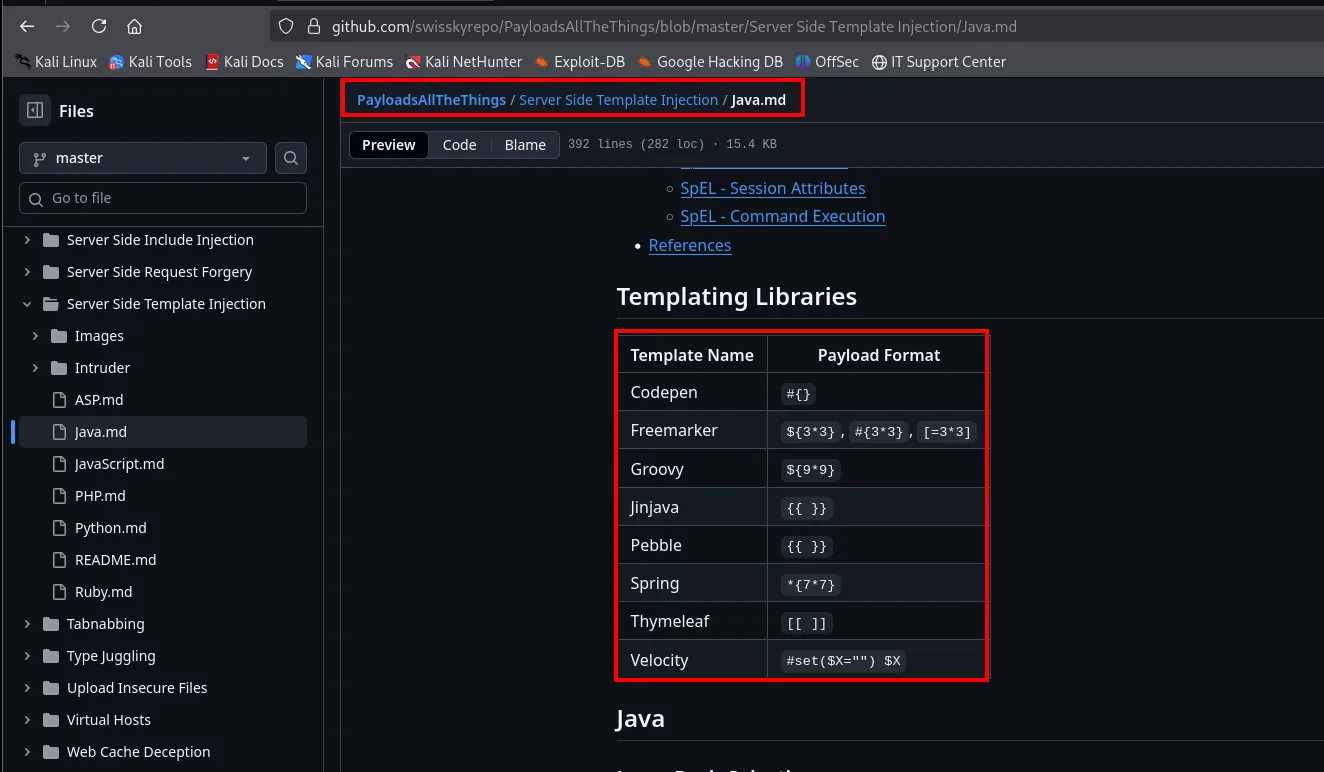Open JavaScript.md in file tree

[x=119, y=464]
